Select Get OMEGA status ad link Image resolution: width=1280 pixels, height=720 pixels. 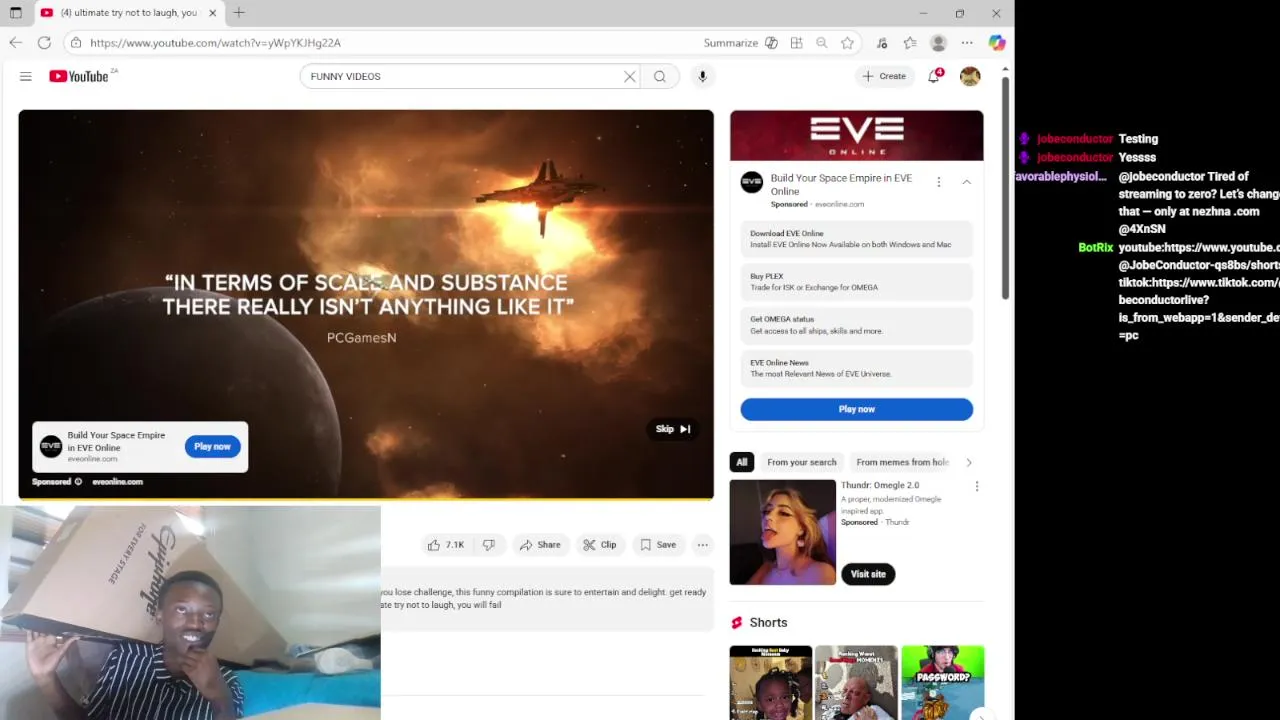(x=856, y=325)
